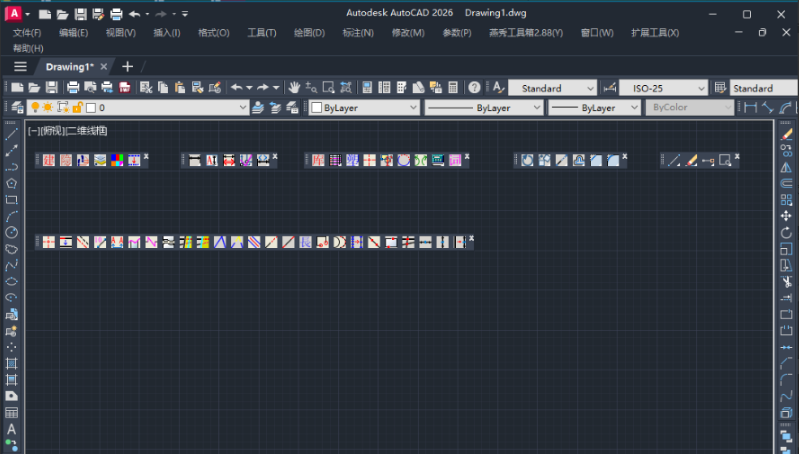
Task: Open Layer Properties Manager icon
Action: tap(17, 108)
